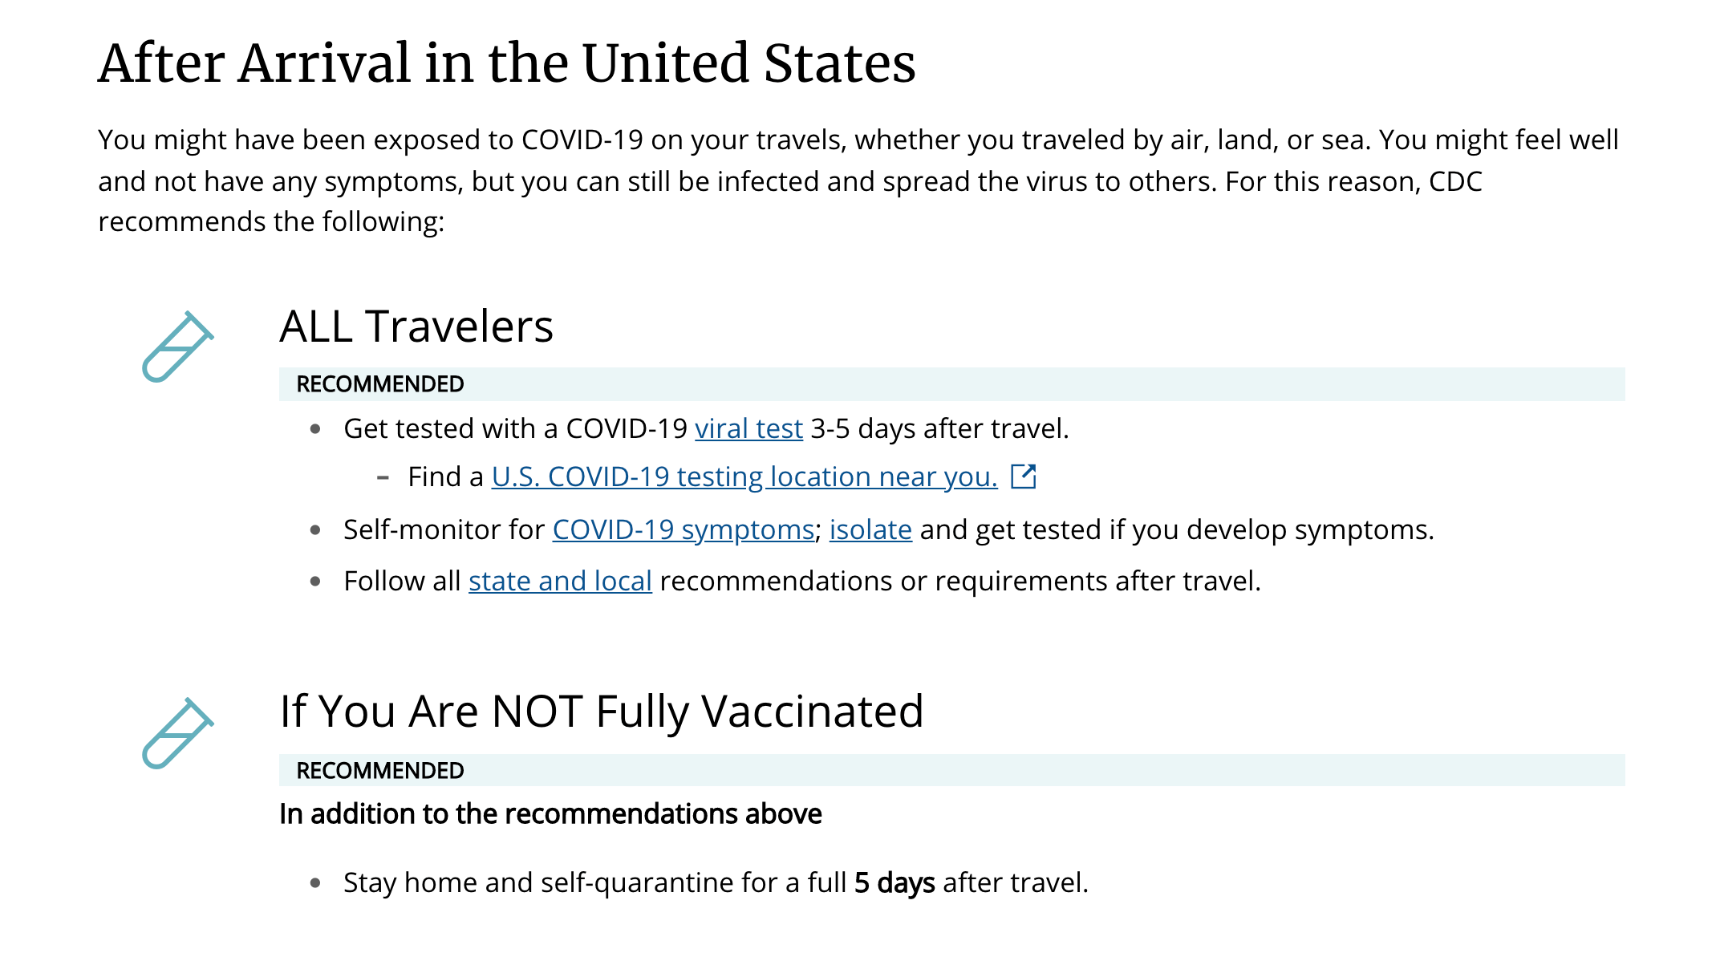Click the Stay home and self-quarantine bullet
Viewport: 1720px width, 953px height.
click(x=716, y=883)
